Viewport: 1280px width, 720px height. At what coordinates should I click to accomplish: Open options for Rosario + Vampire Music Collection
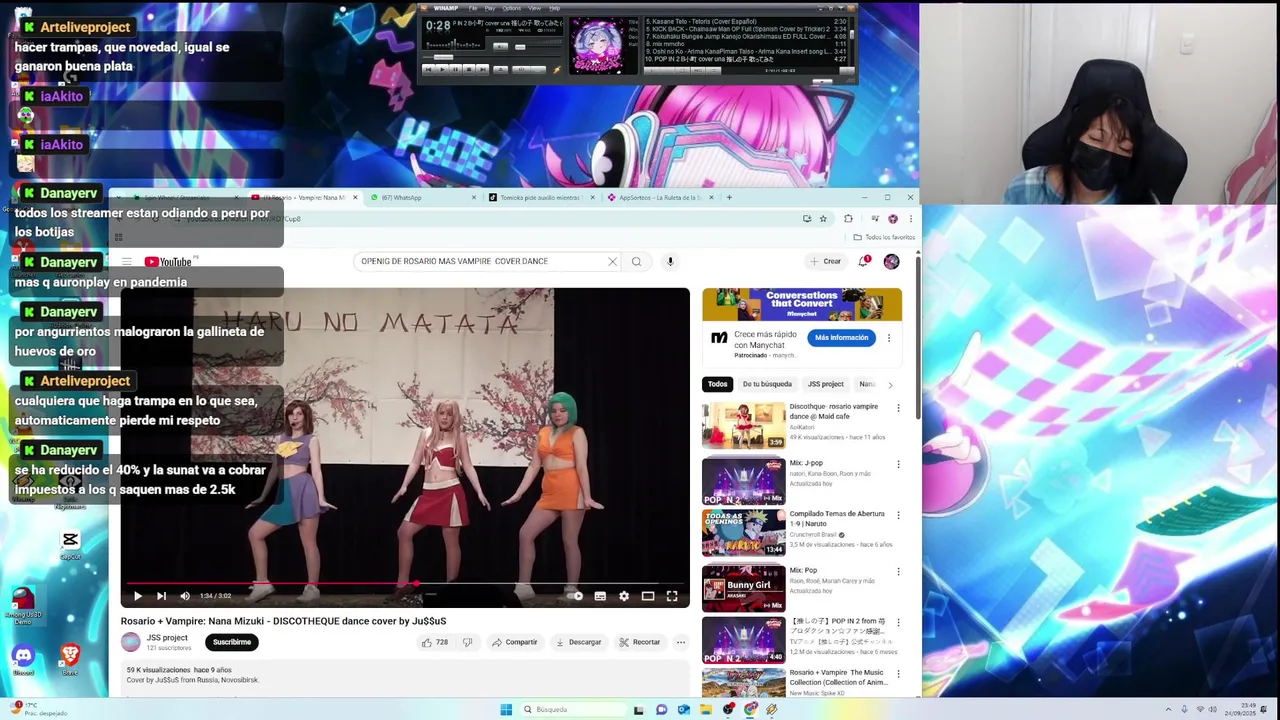point(898,673)
